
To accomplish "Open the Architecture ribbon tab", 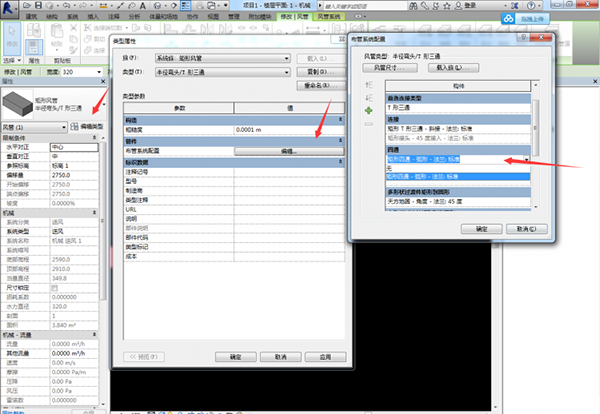I will point(31,16).
